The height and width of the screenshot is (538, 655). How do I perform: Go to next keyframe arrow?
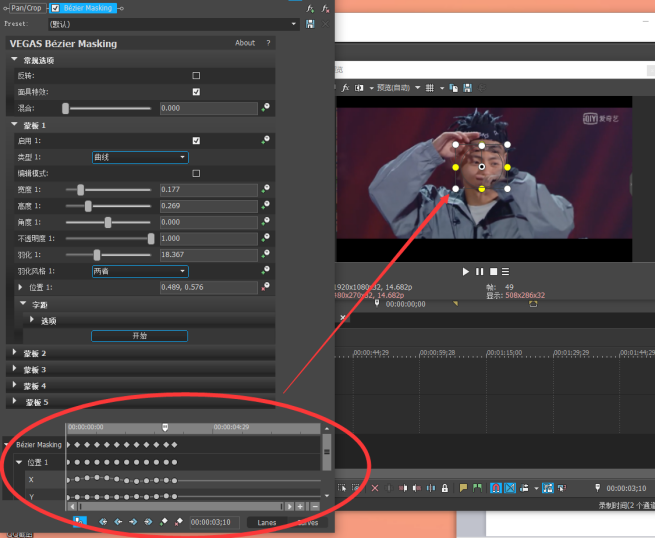pos(133,522)
